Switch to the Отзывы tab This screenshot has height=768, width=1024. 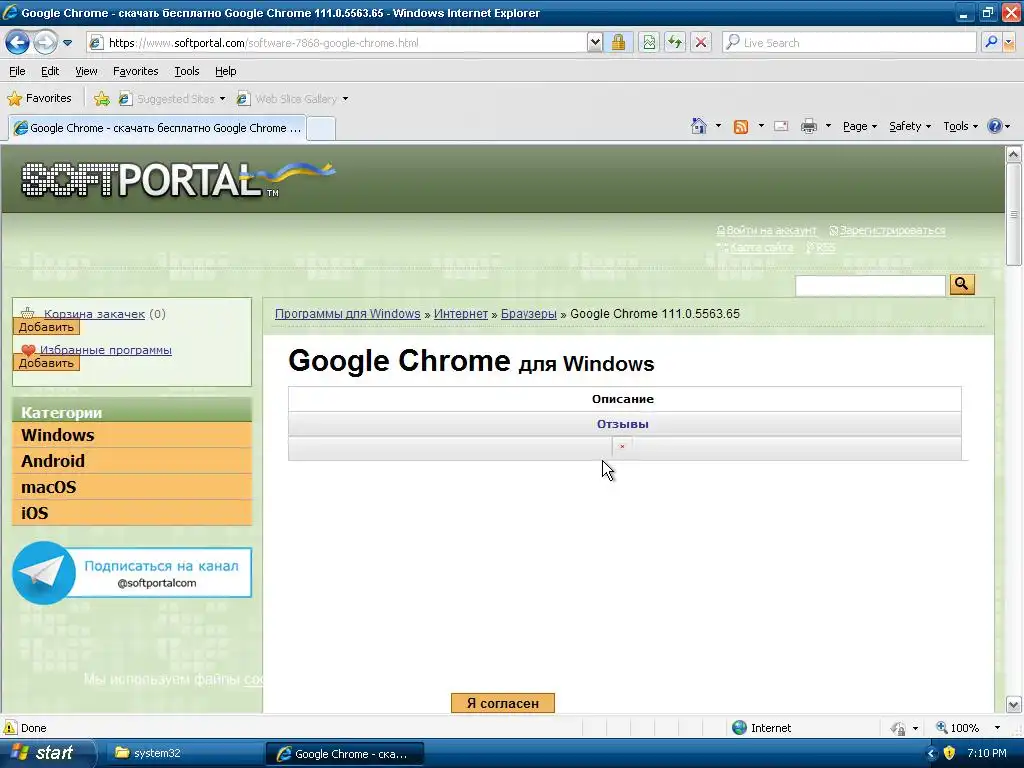pos(624,424)
